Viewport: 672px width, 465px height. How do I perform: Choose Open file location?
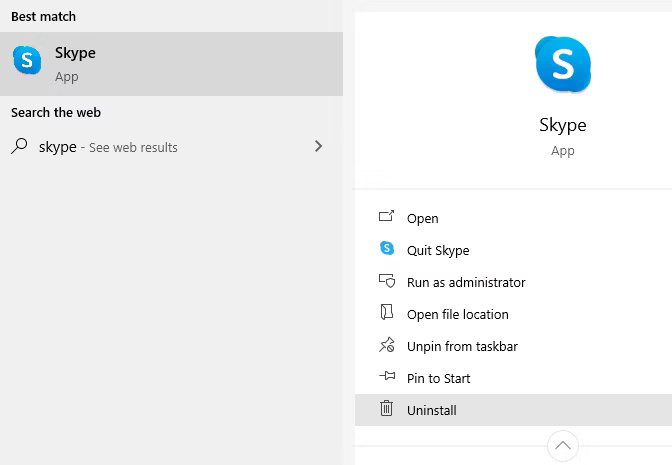(x=513, y=314)
